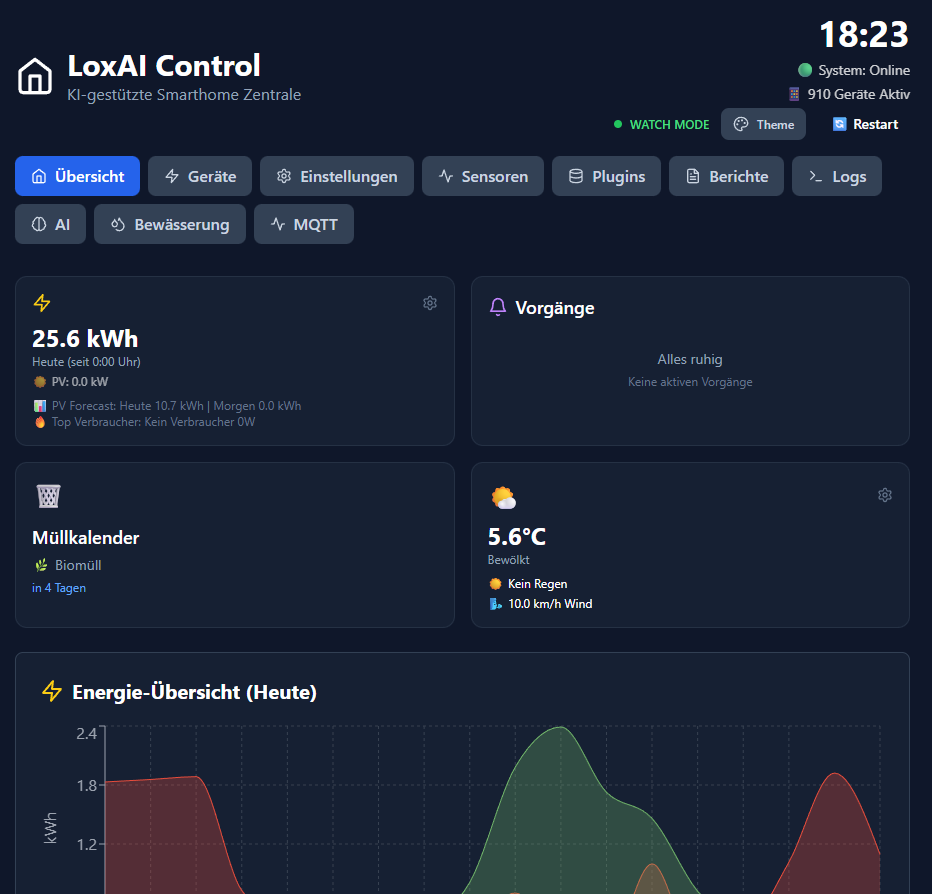Click the cloudy sun weather icon
The width and height of the screenshot is (932, 894).
coord(503,498)
